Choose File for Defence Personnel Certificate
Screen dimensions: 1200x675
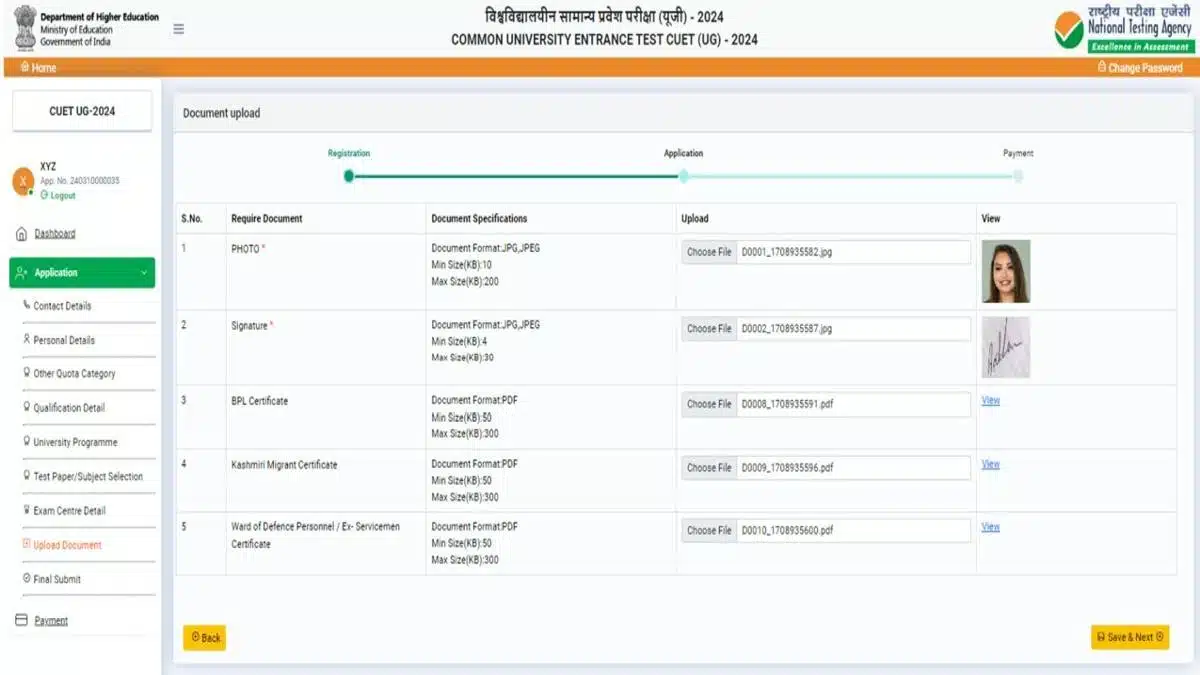click(x=709, y=531)
